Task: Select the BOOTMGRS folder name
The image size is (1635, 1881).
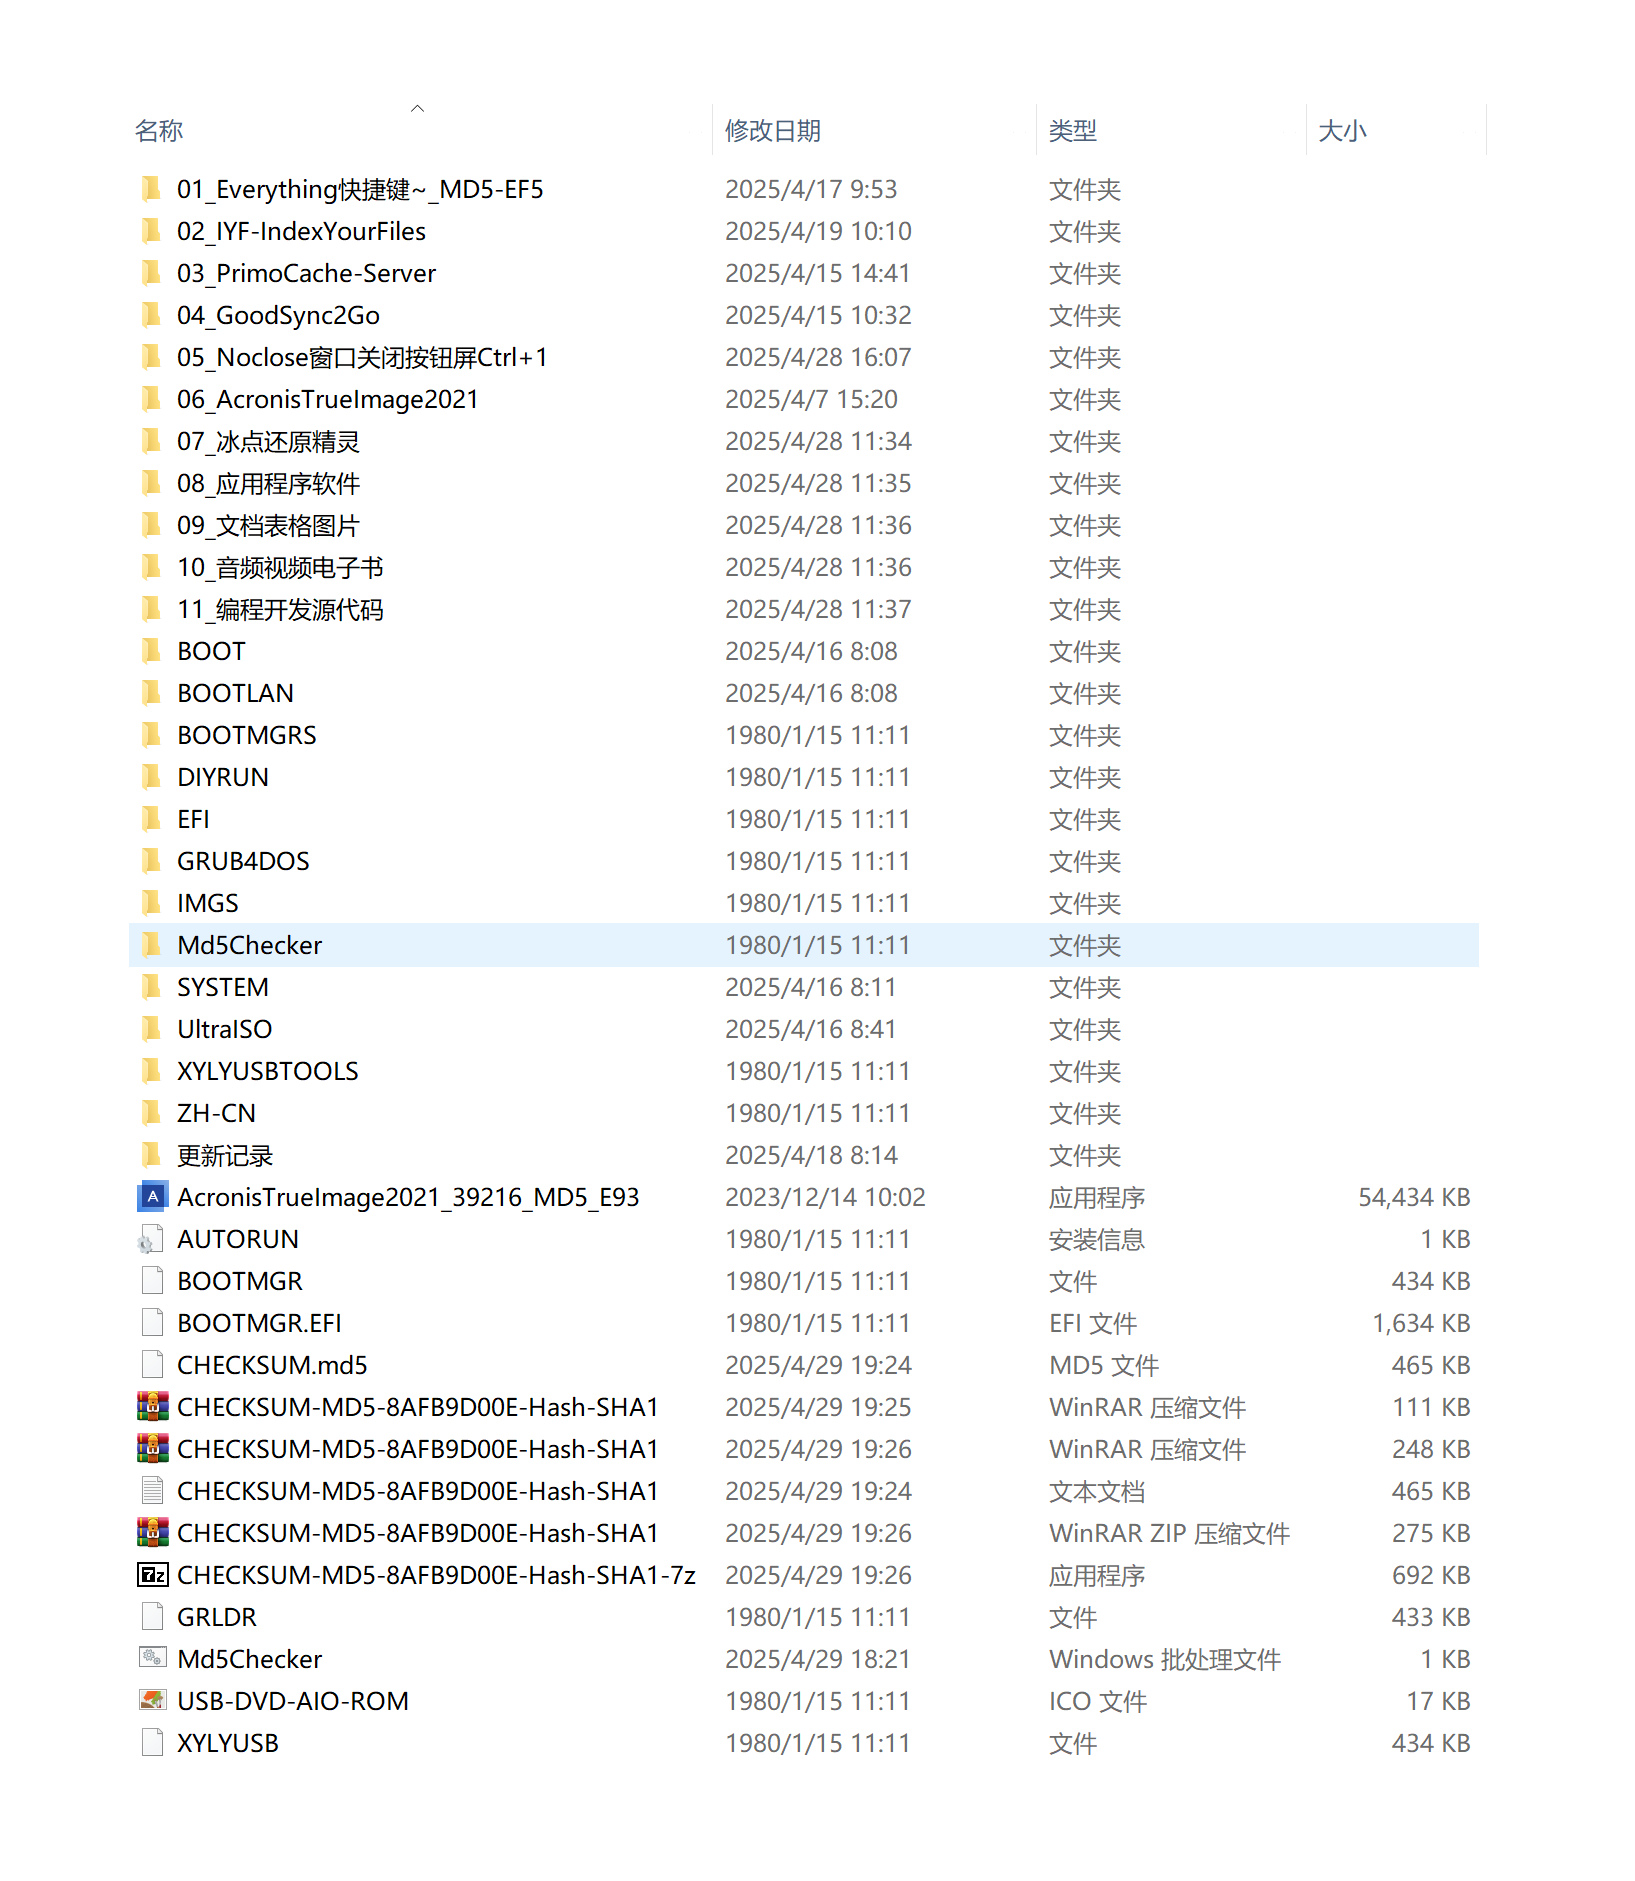Action: pyautogui.click(x=247, y=735)
